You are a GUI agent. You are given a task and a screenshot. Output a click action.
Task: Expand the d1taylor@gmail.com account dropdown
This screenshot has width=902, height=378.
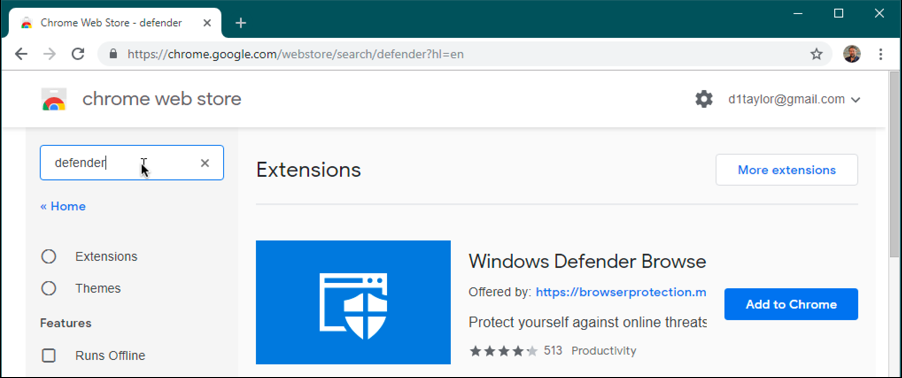794,100
